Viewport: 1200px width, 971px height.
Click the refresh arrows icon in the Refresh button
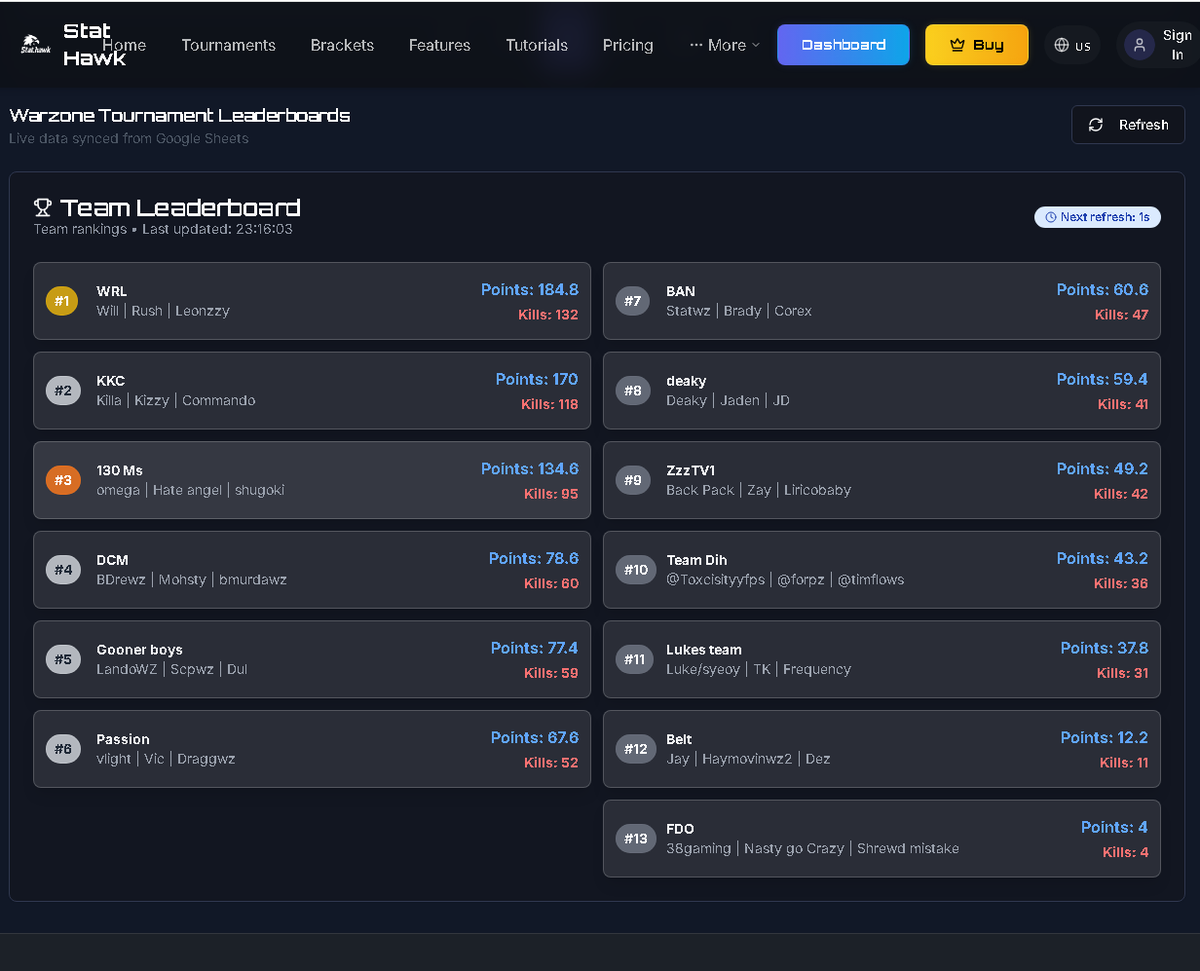click(1096, 124)
